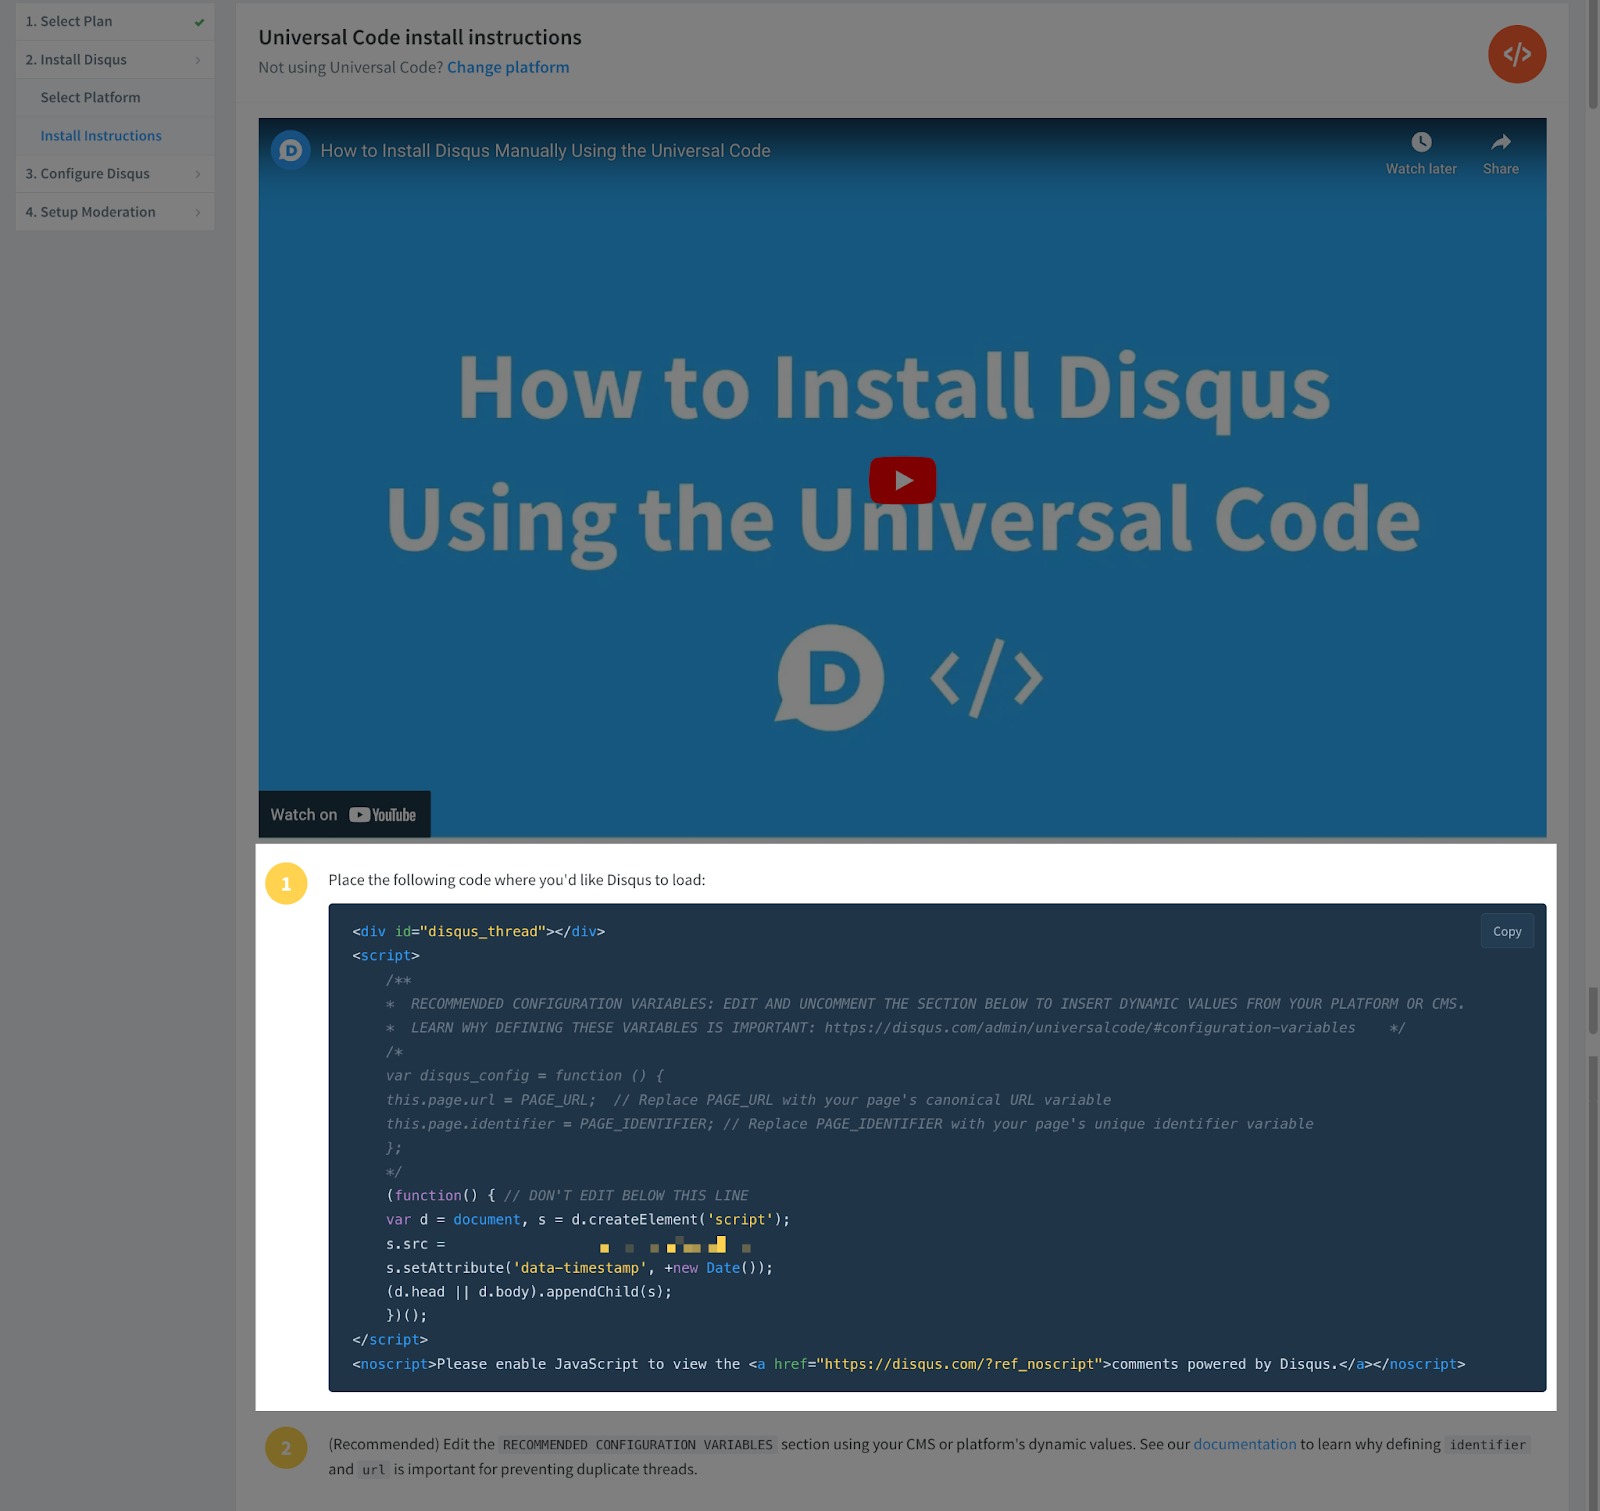Click the Share arrow icon on video

coord(1501,142)
